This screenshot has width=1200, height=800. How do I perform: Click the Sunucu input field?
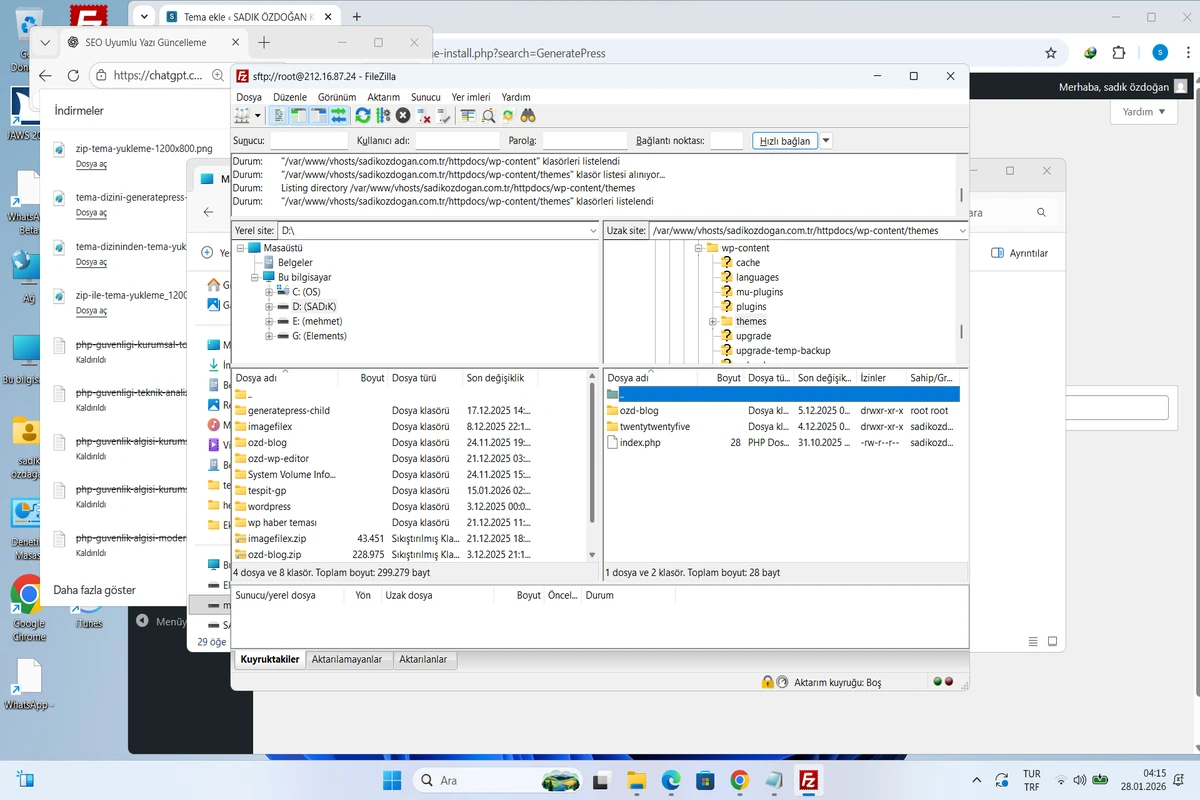(308, 141)
